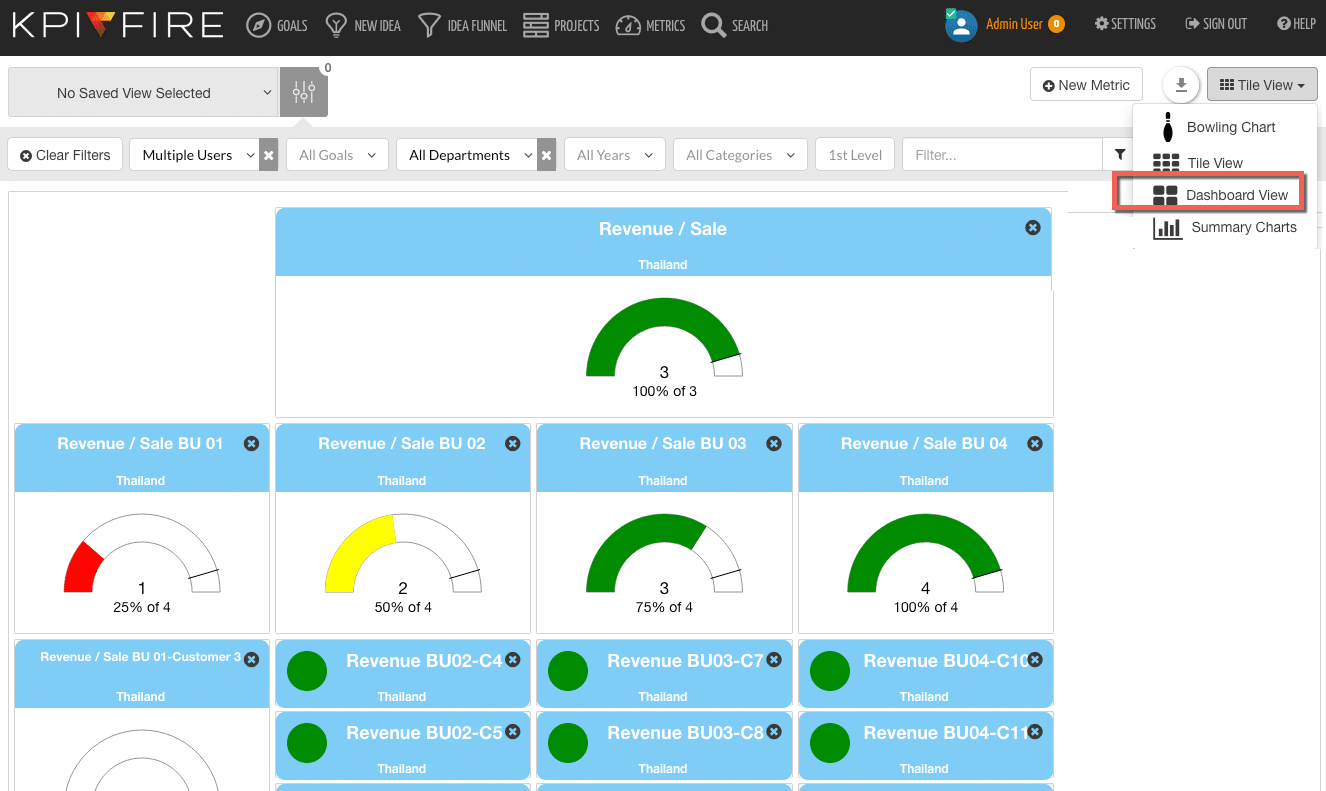
Task: Close the Revenue / Sale BU 03 tile
Action: [773, 443]
